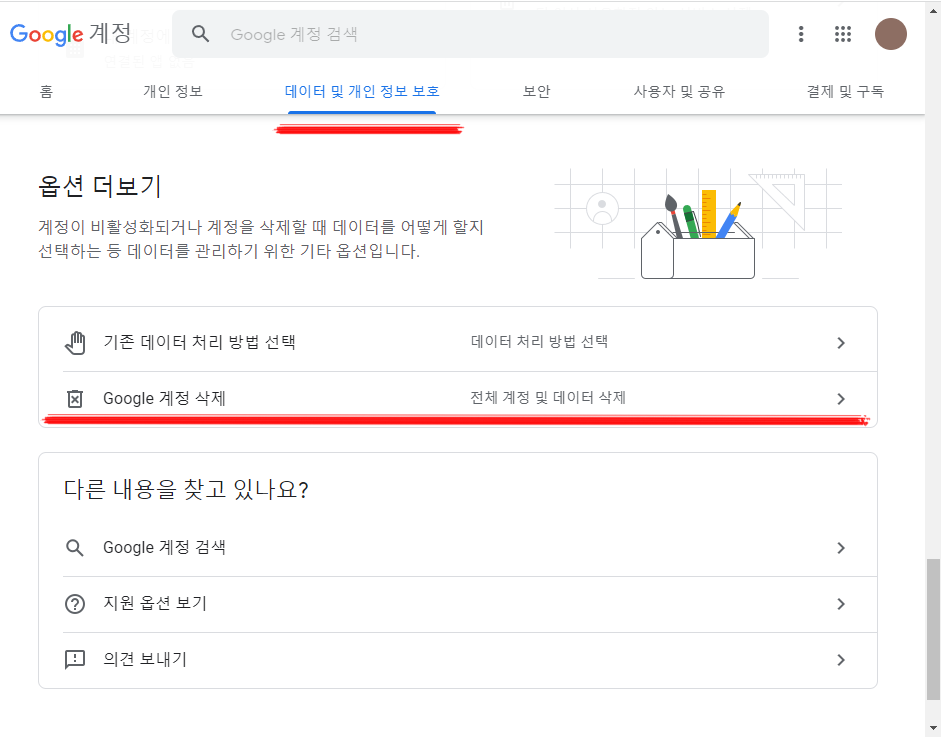Viewport: 941px width, 737px height.
Task: Click the search magnifier icon in search bar
Action: tap(200, 34)
